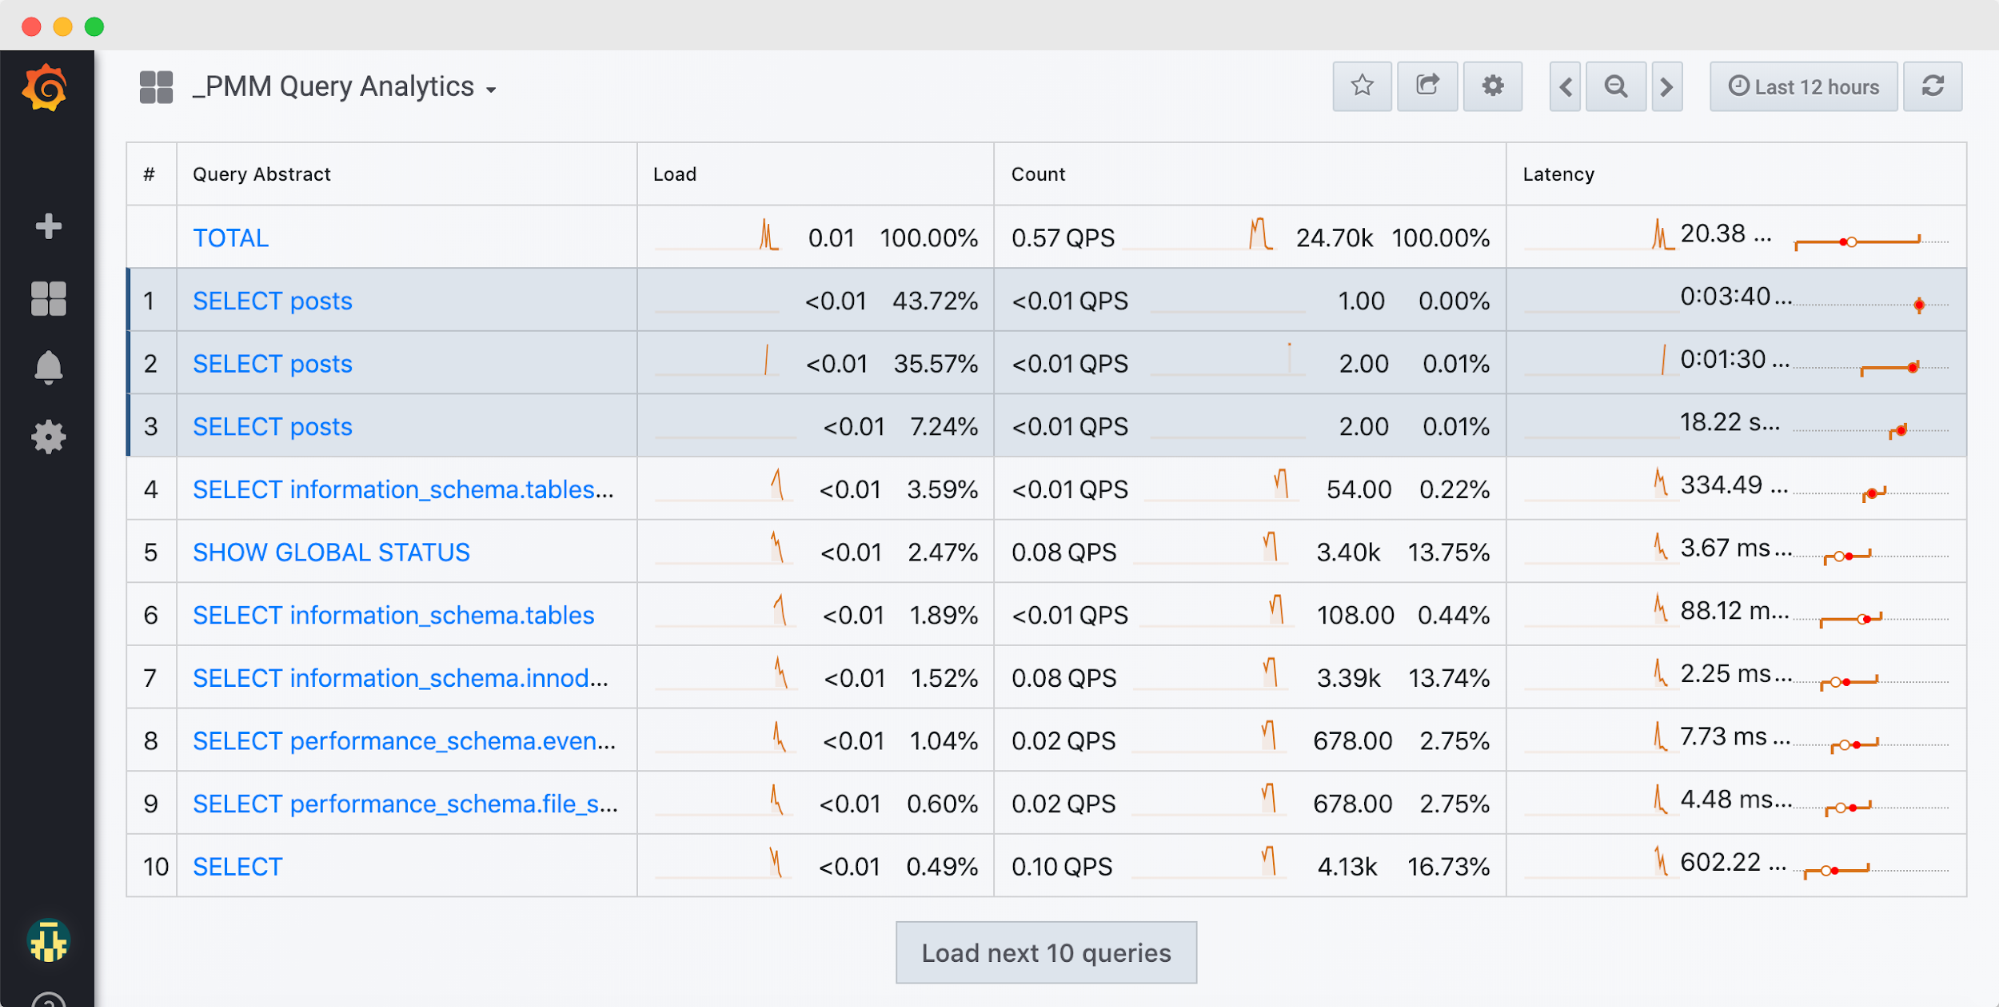Open the _PMM Query Analytics title dropdown
The height and width of the screenshot is (1008, 1999).
coord(491,89)
